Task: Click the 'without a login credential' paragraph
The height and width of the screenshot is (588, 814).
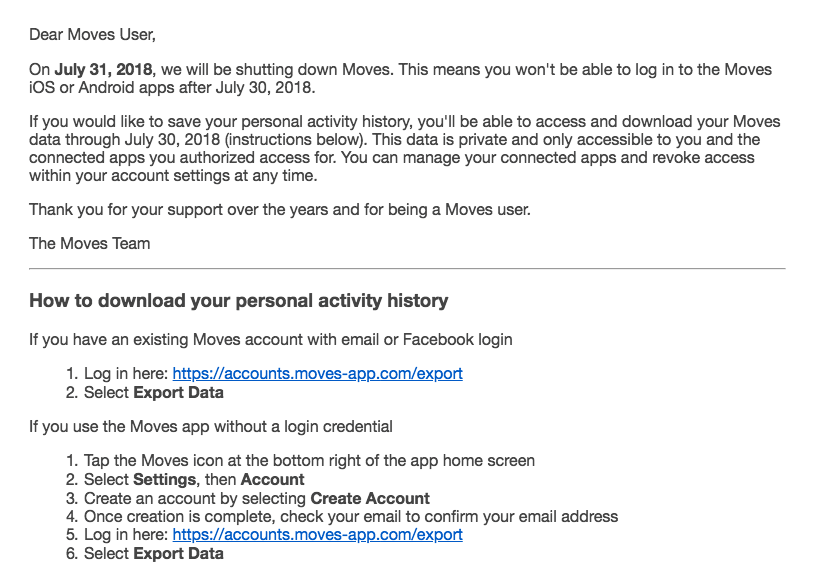Action: [x=210, y=426]
